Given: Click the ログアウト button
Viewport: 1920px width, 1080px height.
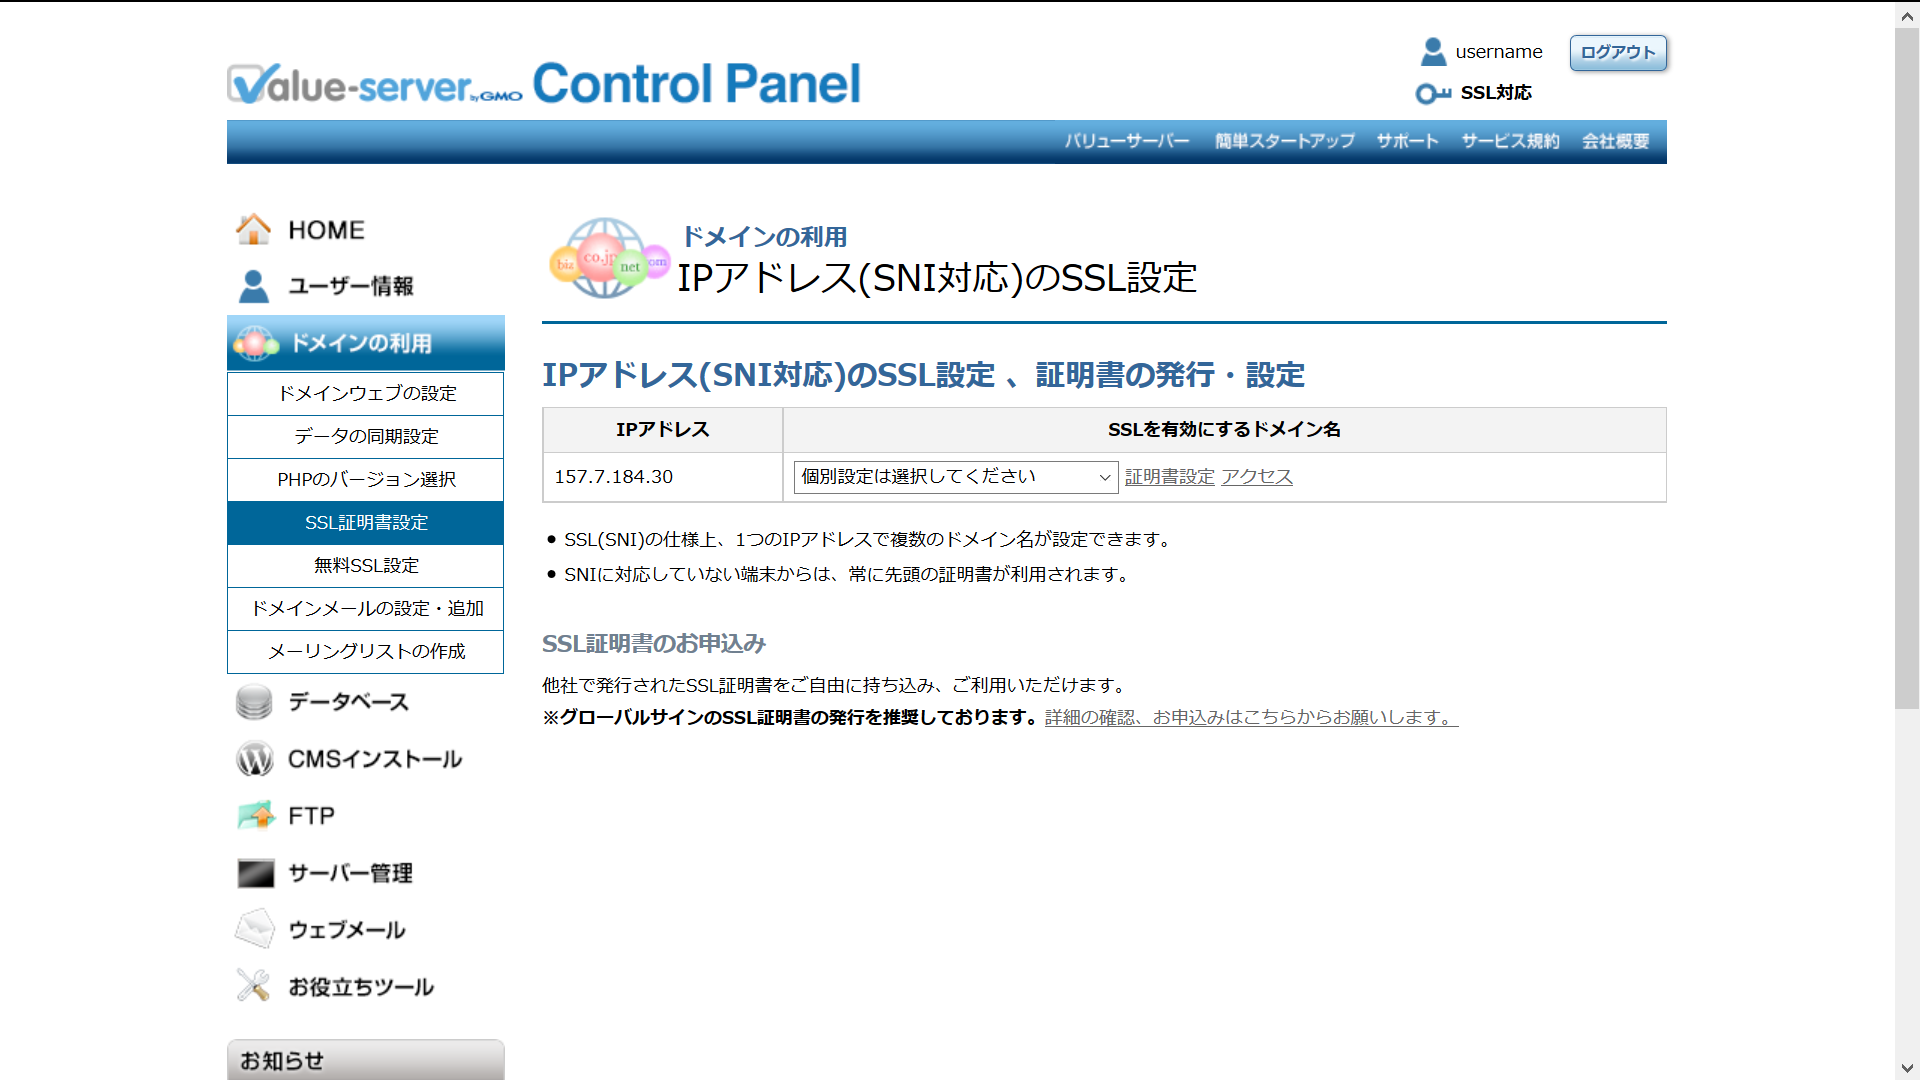Looking at the screenshot, I should pos(1617,52).
